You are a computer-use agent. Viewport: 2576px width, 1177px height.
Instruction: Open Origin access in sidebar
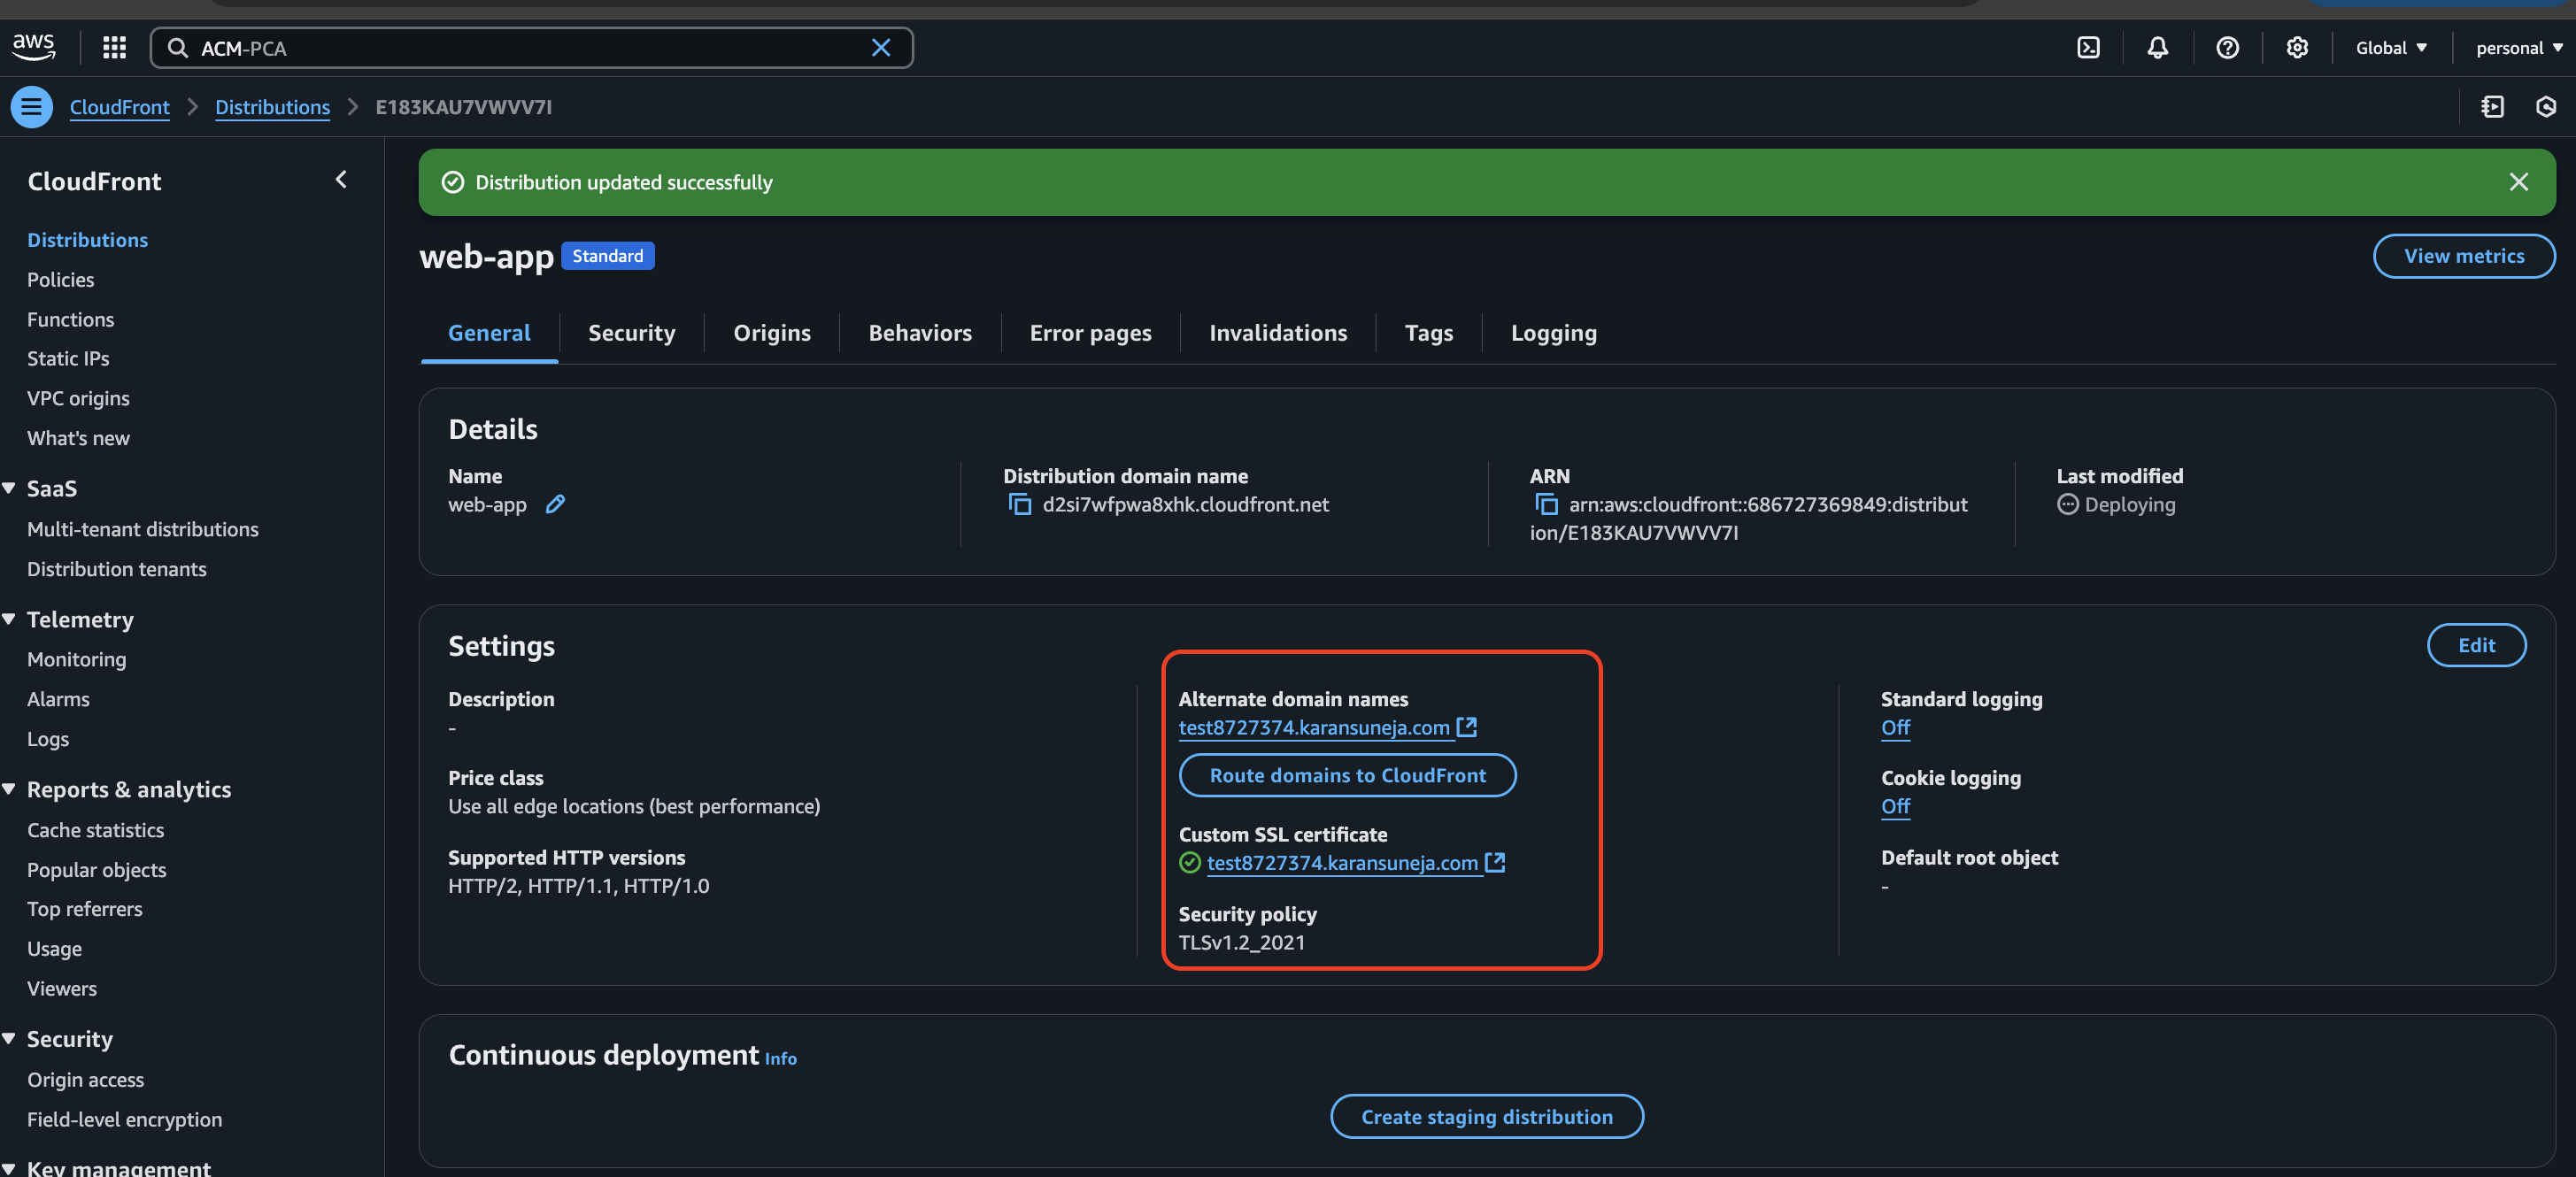click(x=85, y=1080)
